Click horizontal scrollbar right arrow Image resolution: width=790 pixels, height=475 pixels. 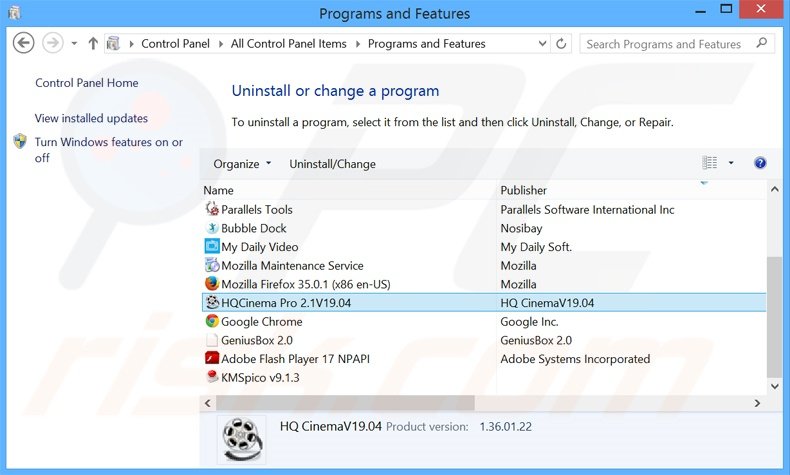[757, 403]
